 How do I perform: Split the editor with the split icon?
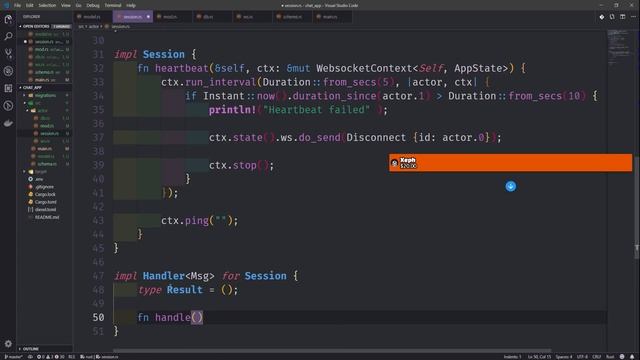[x=622, y=17]
